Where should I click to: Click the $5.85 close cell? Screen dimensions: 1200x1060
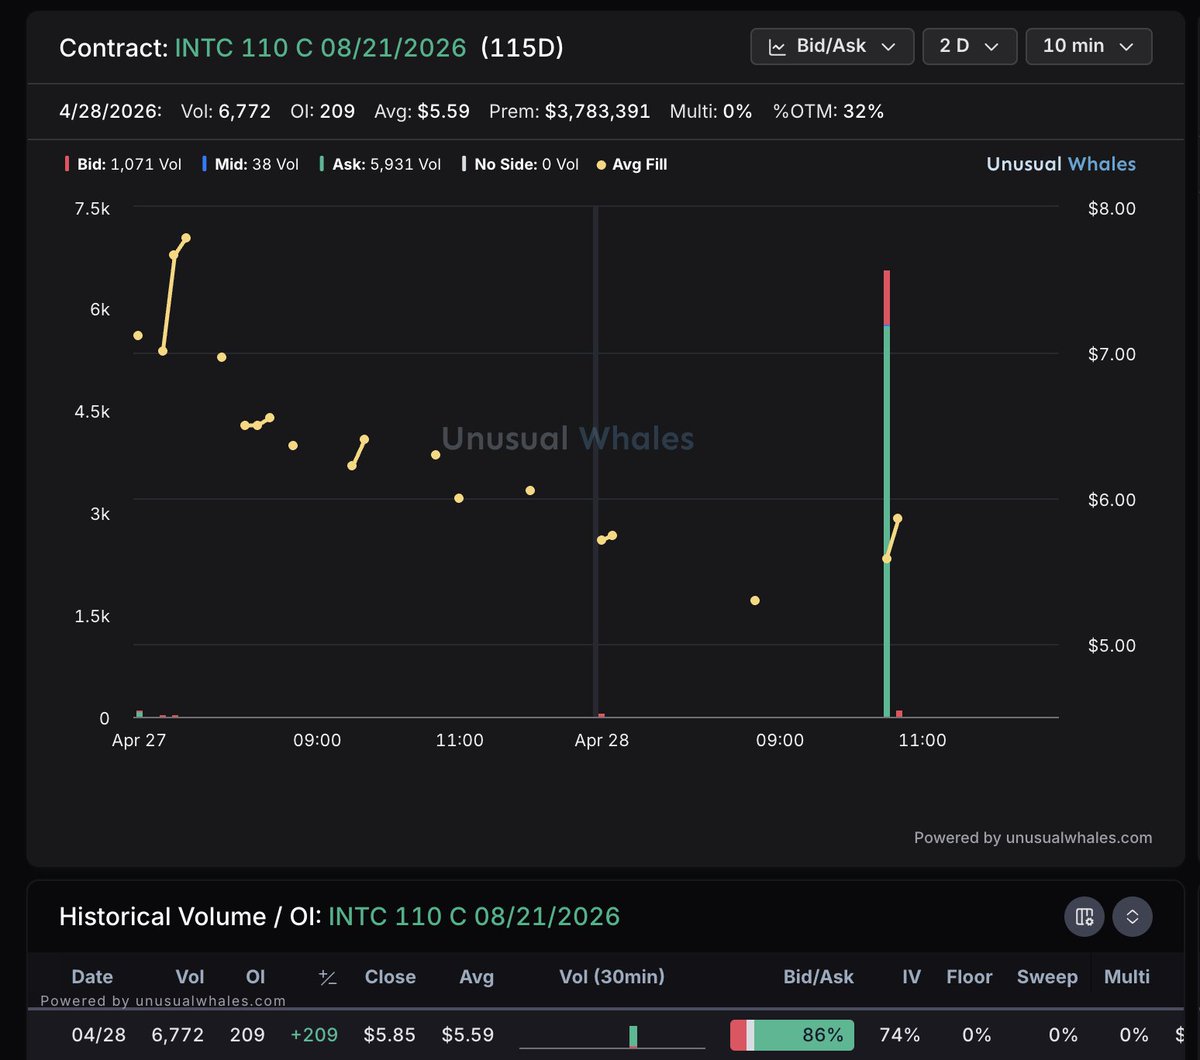[389, 1035]
